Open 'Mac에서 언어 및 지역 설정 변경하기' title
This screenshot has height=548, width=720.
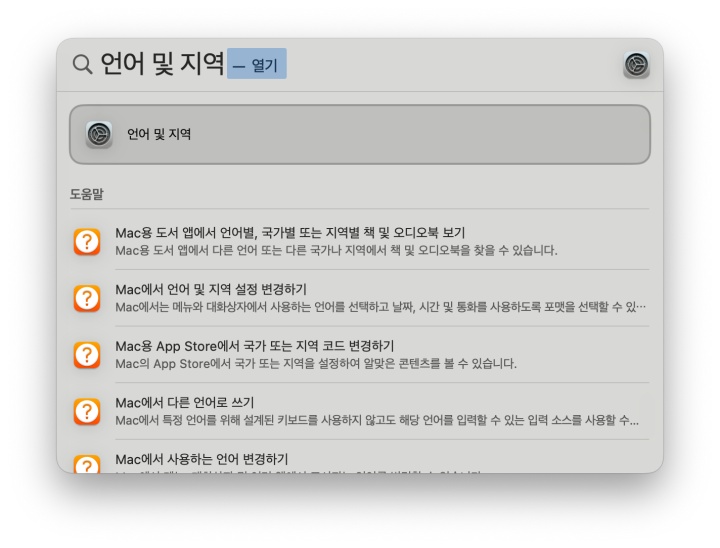click(x=211, y=289)
